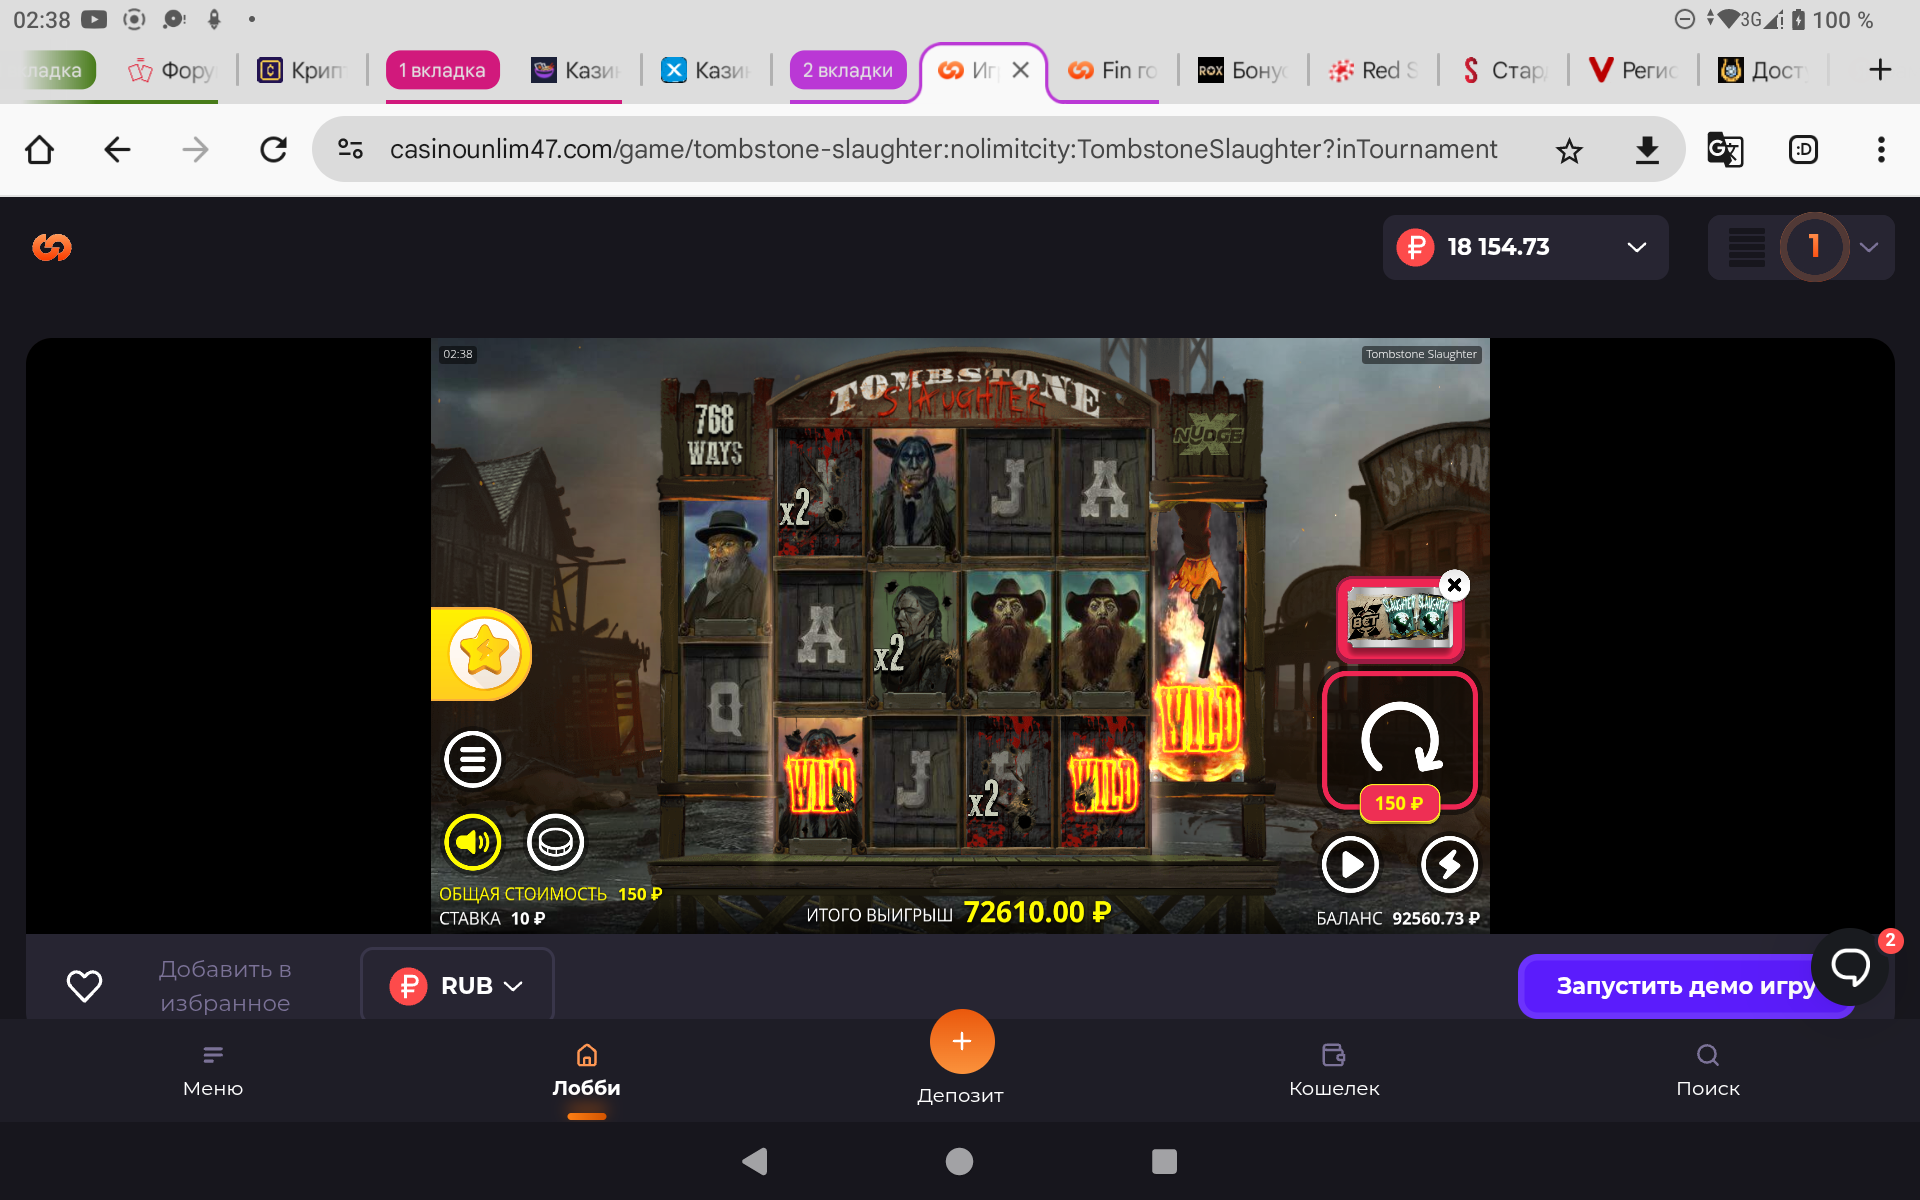Toggle lightning fast-spin mode
1920x1200 pixels.
pos(1449,864)
